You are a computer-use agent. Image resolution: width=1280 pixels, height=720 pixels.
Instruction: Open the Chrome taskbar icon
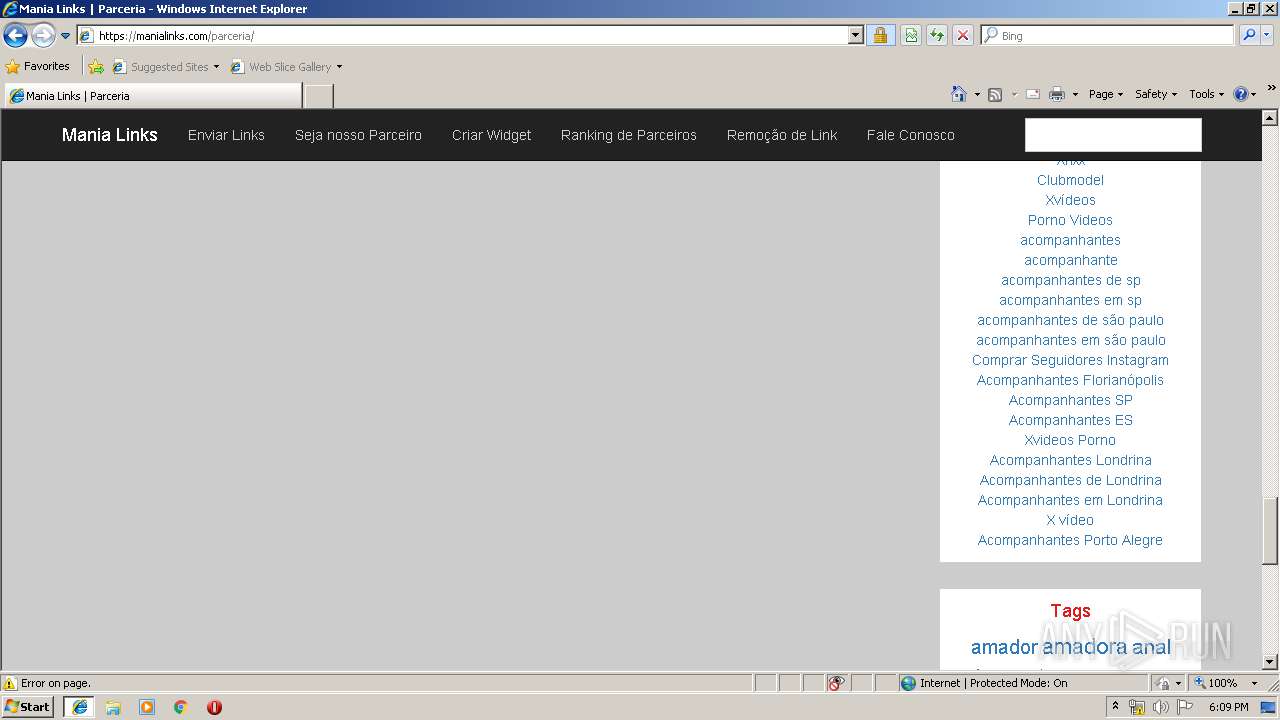(x=181, y=707)
